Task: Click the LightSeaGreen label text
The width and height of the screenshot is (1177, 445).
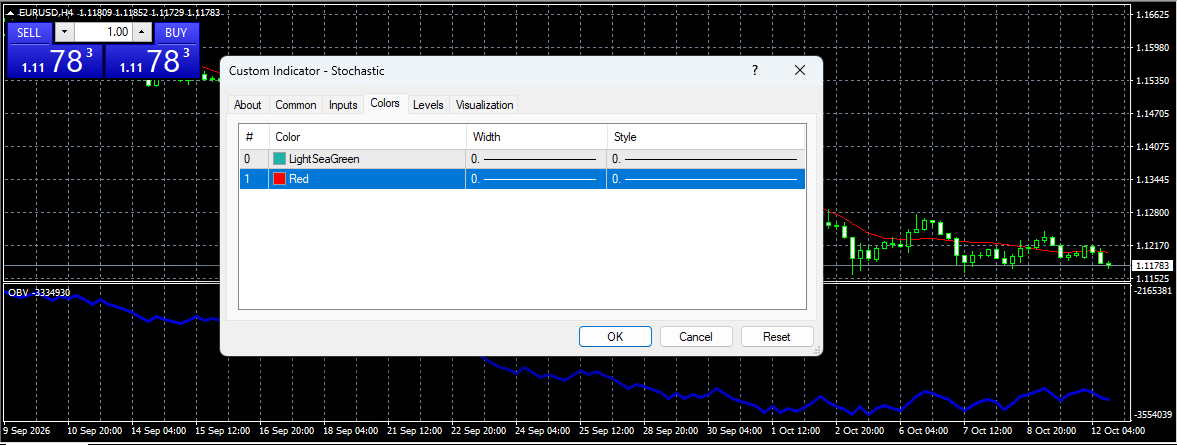Action: (324, 159)
